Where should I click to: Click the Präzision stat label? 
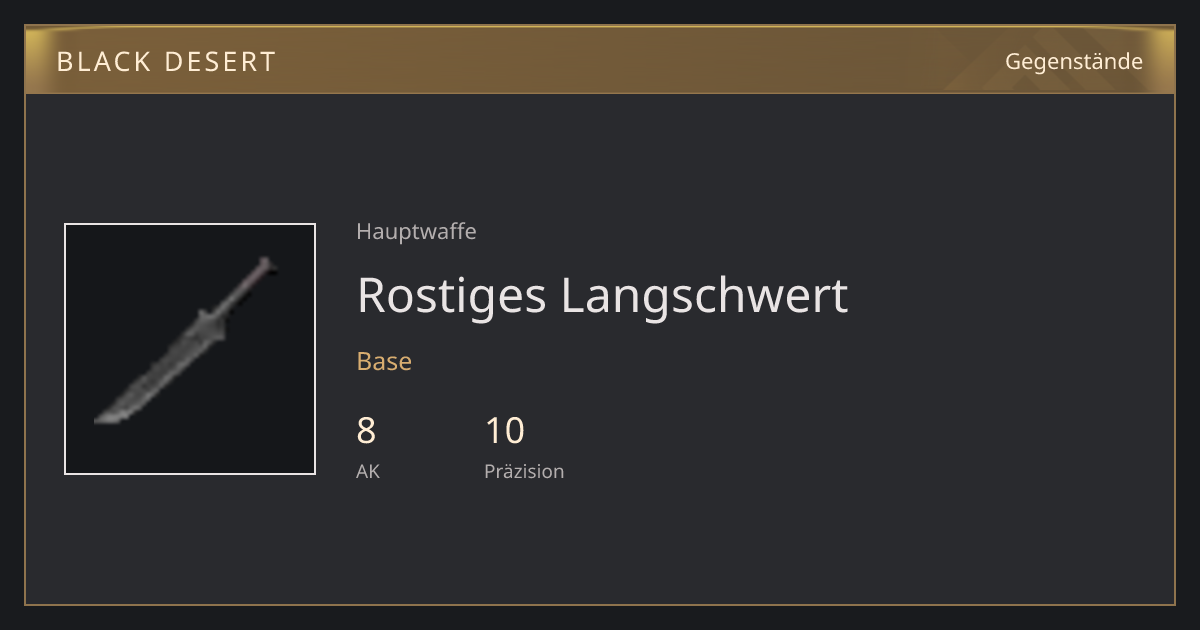tap(524, 471)
